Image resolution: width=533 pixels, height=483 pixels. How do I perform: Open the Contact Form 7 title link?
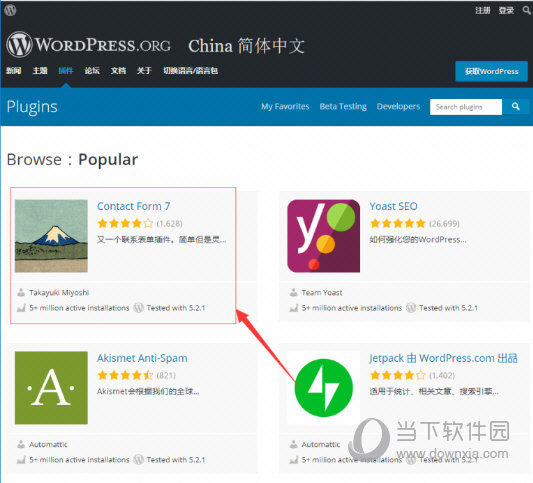[x=134, y=206]
